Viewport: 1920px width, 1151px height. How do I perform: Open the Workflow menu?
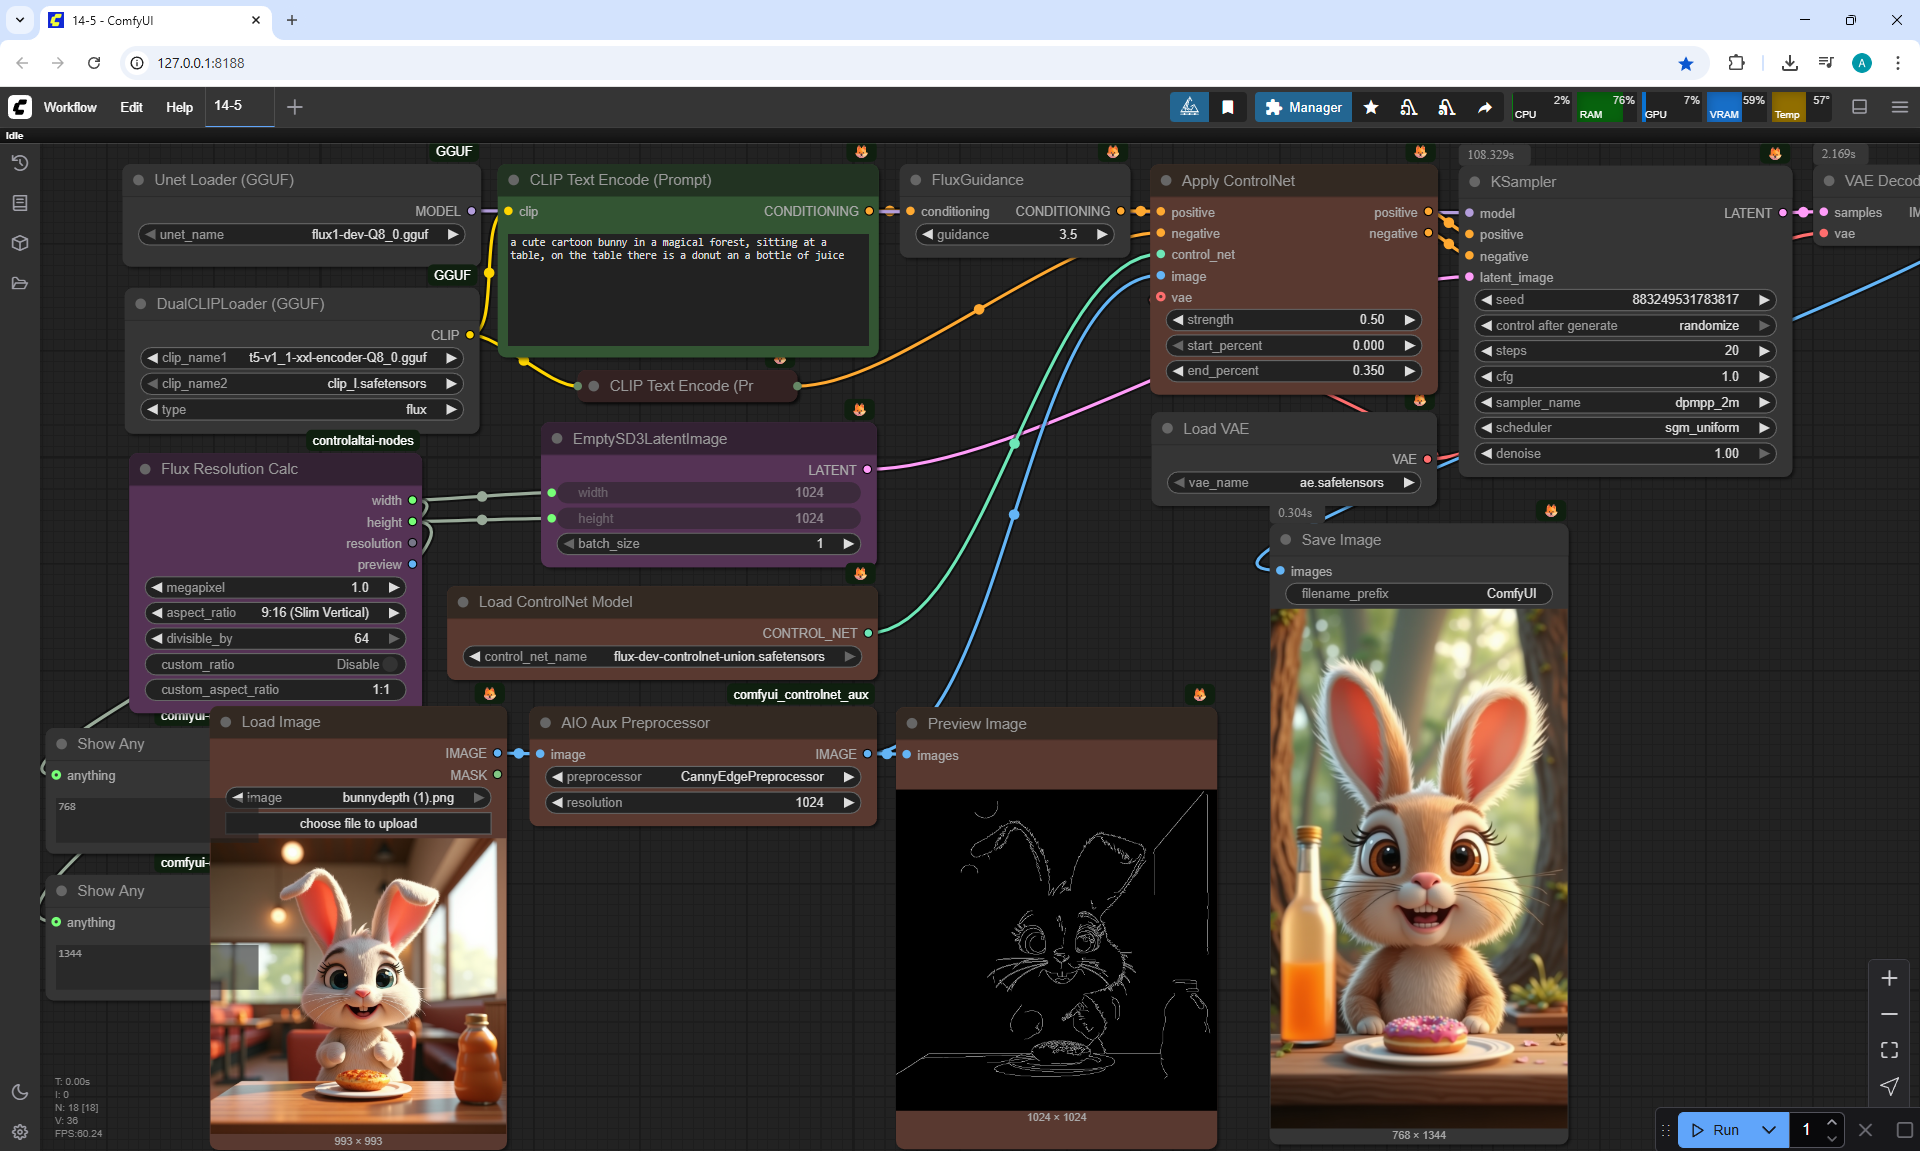click(x=70, y=107)
